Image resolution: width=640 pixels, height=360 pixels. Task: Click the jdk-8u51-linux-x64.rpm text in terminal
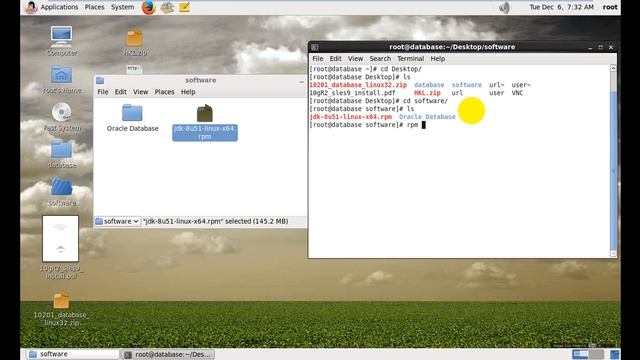click(x=351, y=117)
